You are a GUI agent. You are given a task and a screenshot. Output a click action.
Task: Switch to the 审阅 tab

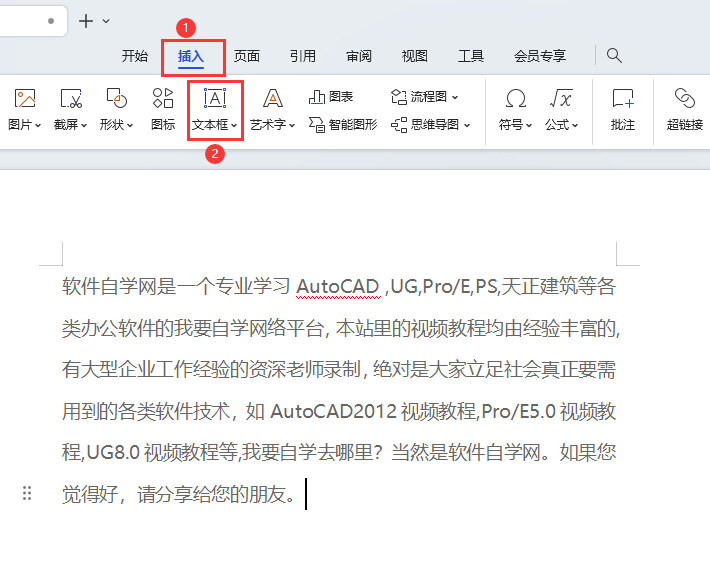[359, 56]
